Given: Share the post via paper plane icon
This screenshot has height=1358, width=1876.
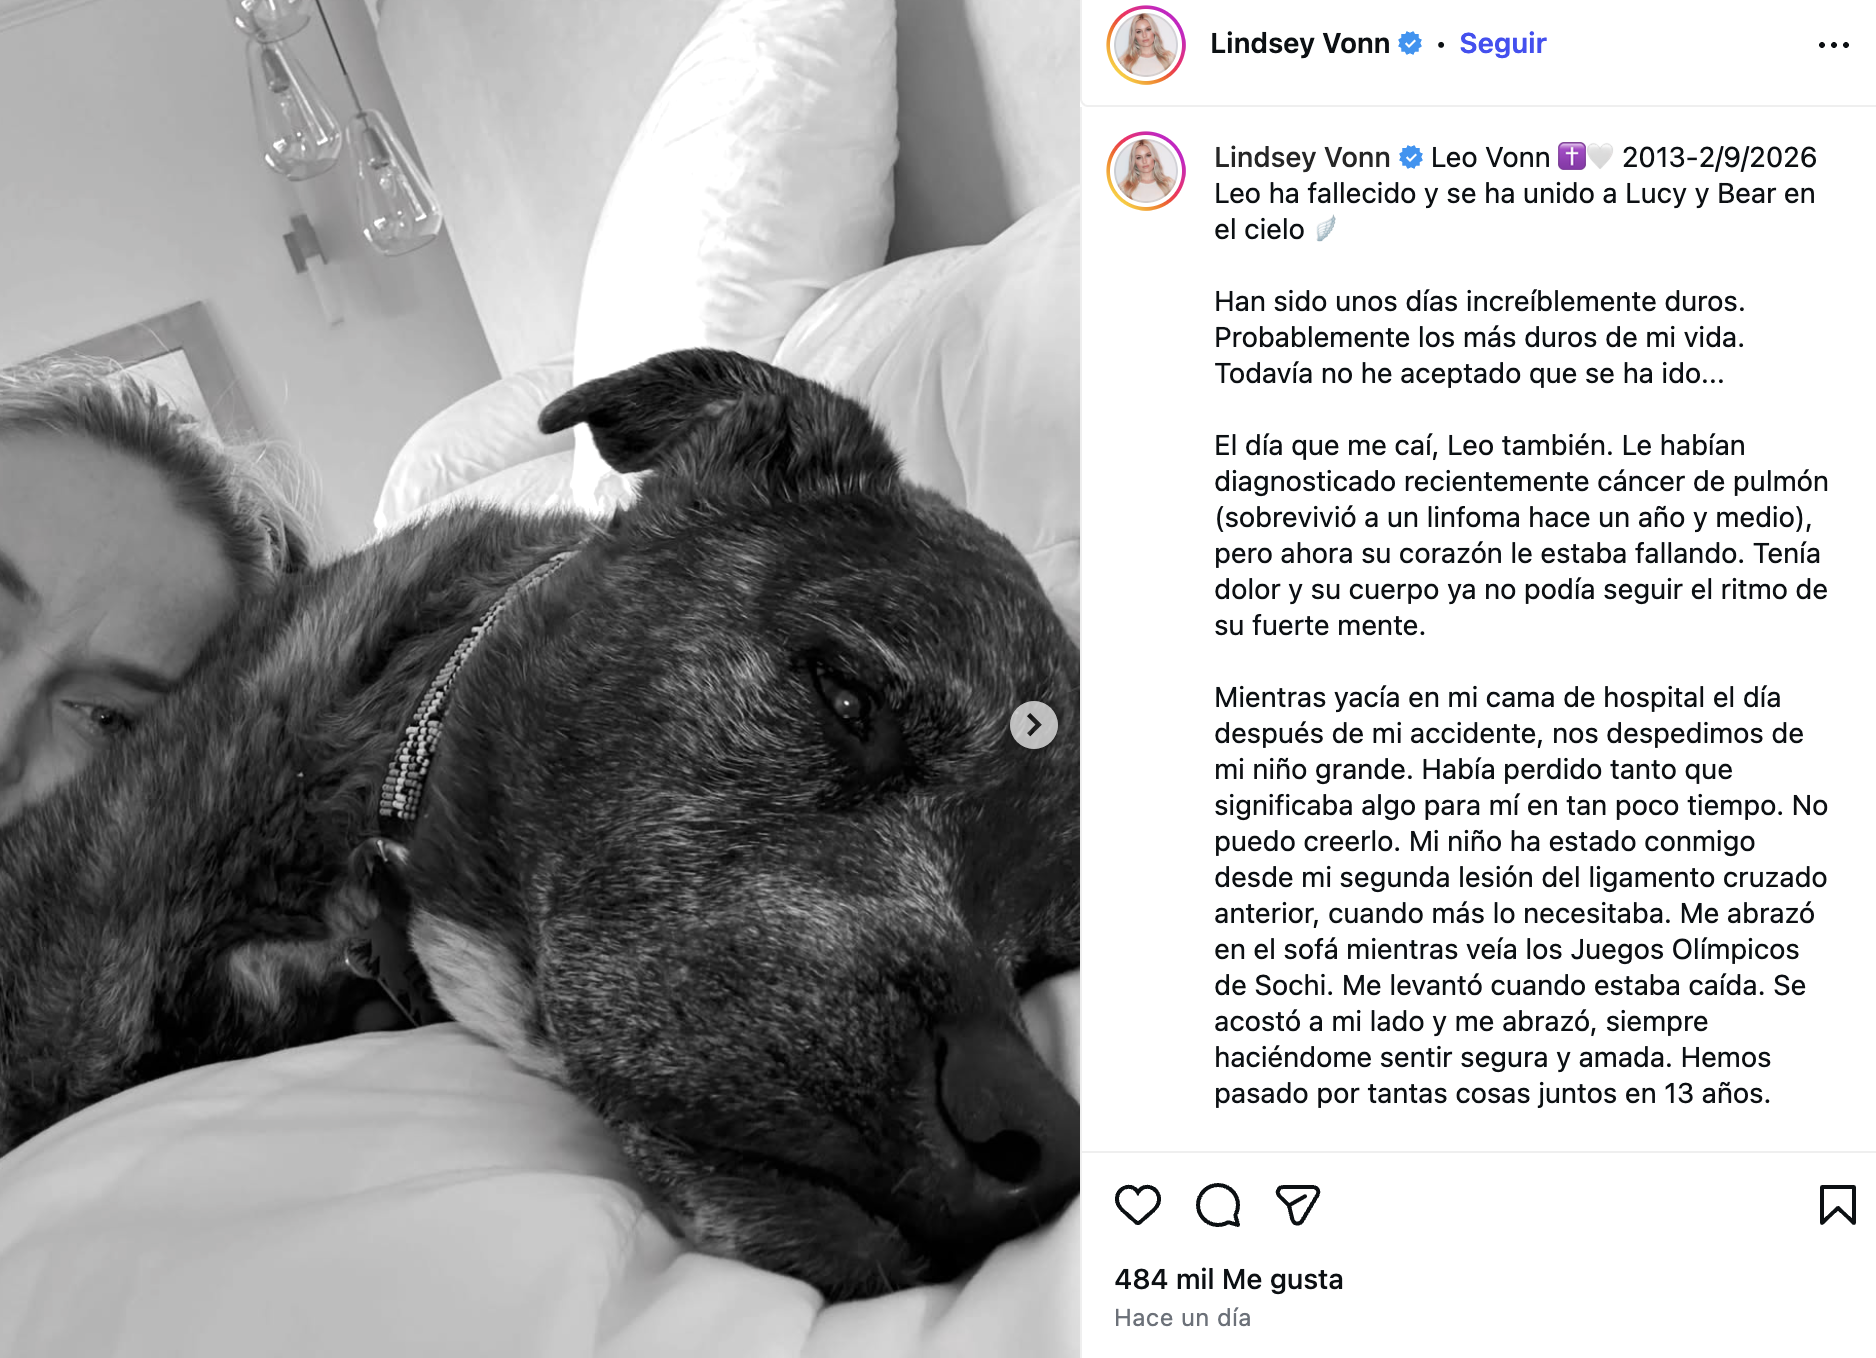Looking at the screenshot, I should coord(1298,1205).
